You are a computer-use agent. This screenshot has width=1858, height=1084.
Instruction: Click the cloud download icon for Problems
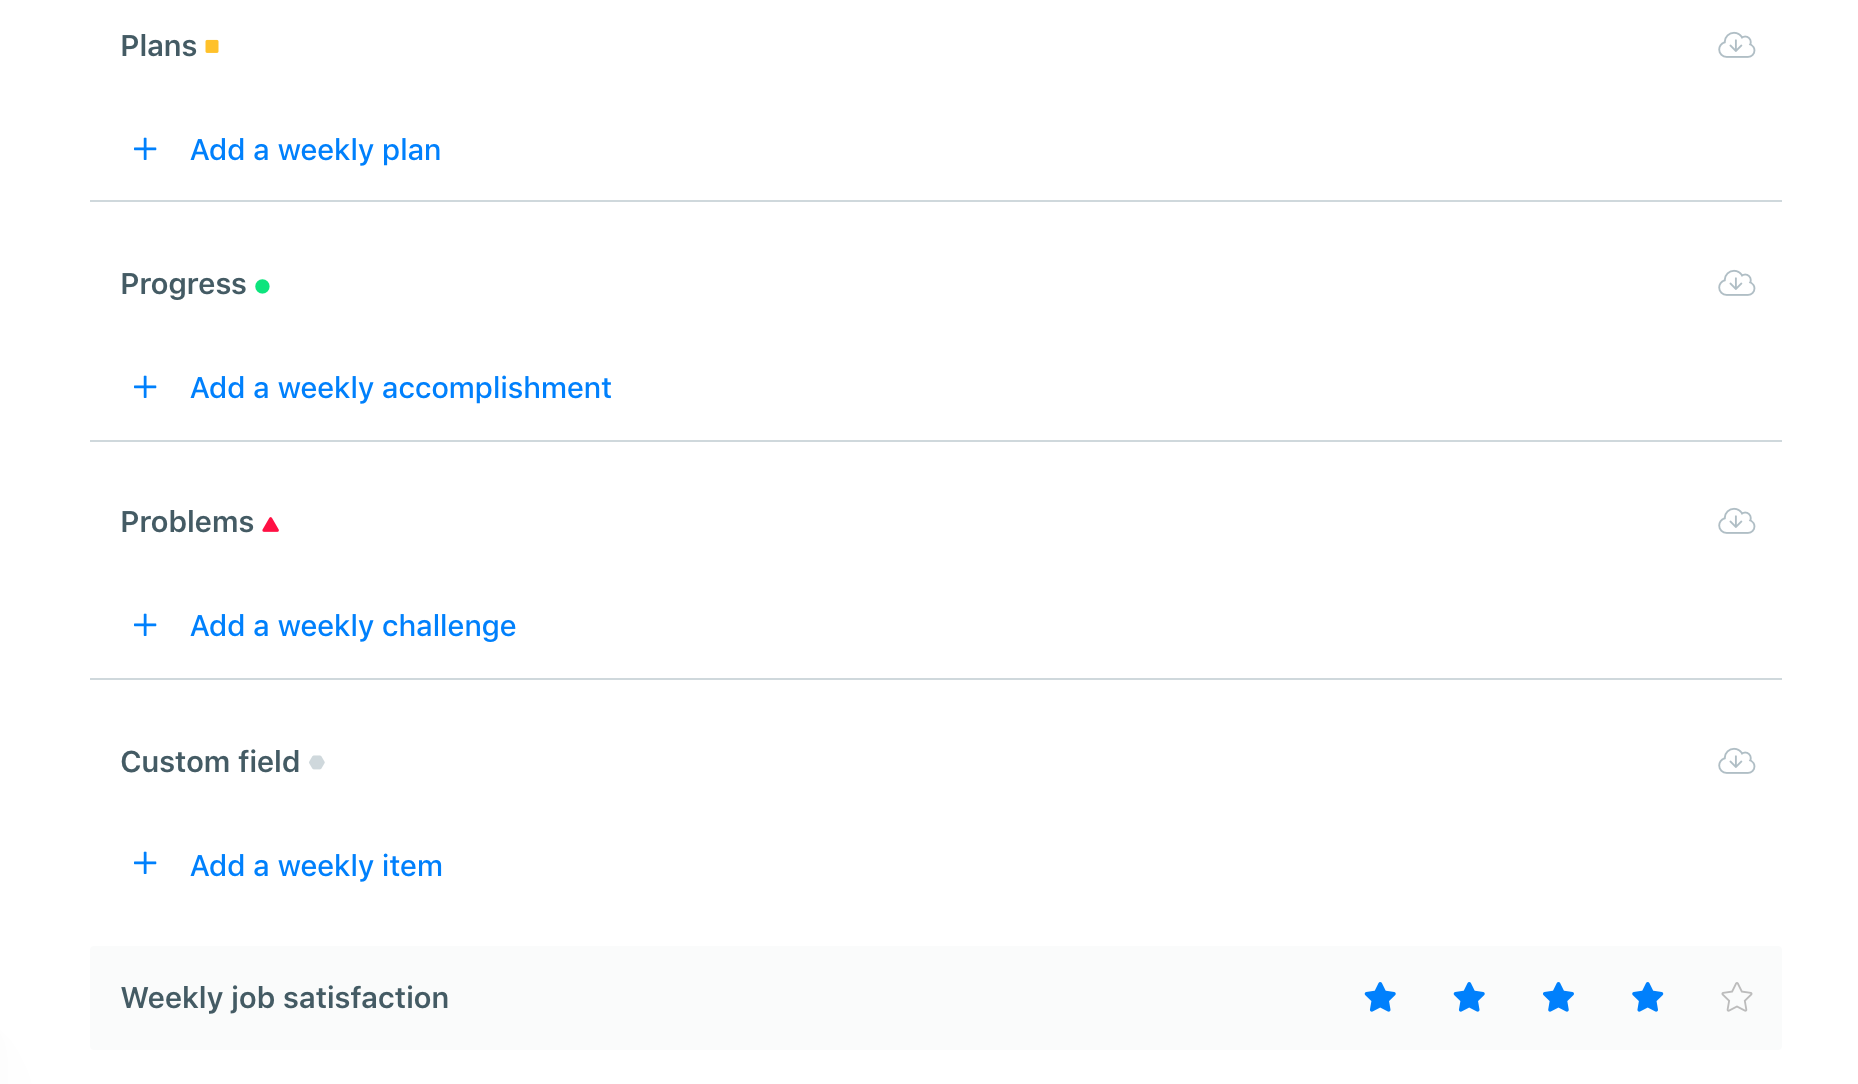pyautogui.click(x=1737, y=521)
